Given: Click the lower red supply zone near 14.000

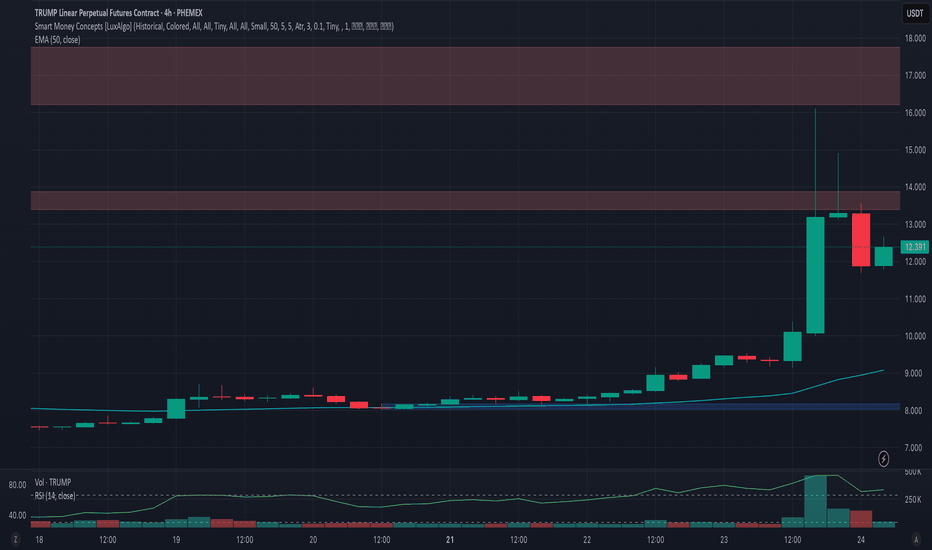Looking at the screenshot, I should click(465, 200).
